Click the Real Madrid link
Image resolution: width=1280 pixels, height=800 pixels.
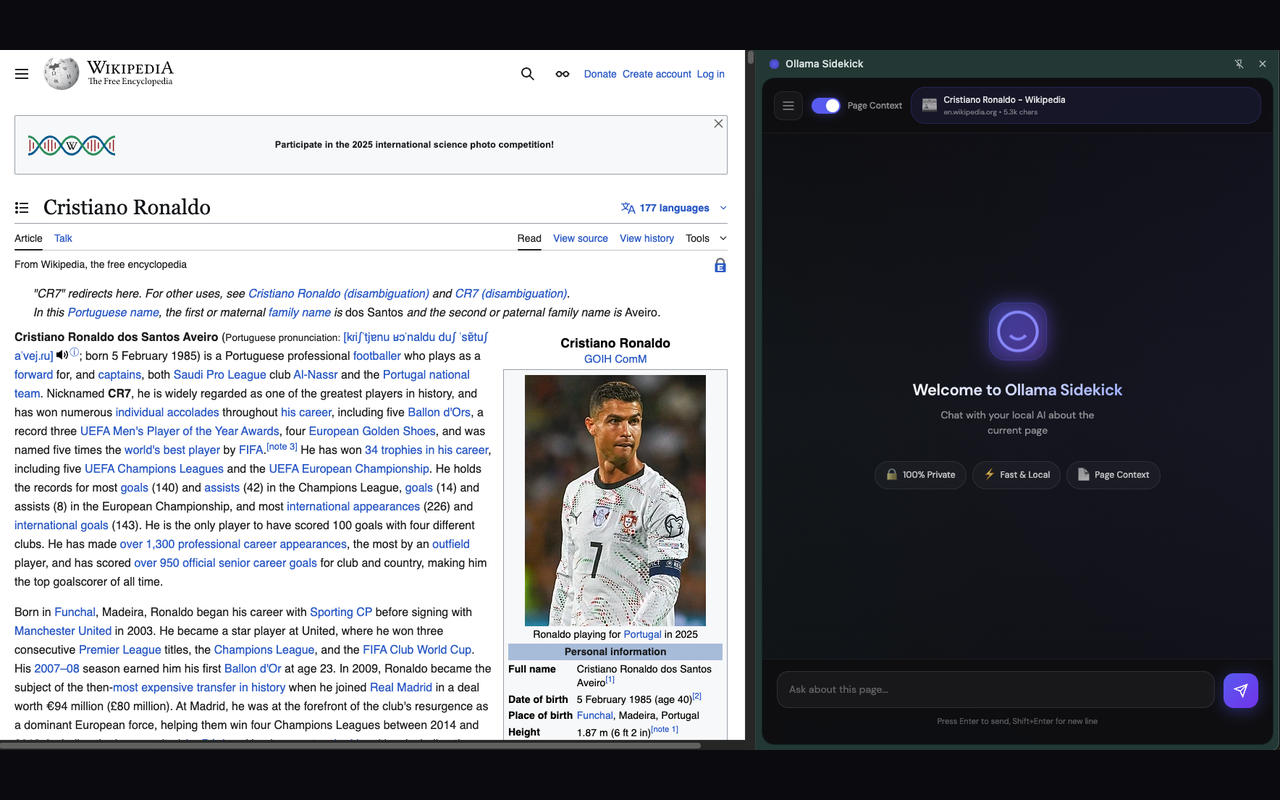pos(402,688)
